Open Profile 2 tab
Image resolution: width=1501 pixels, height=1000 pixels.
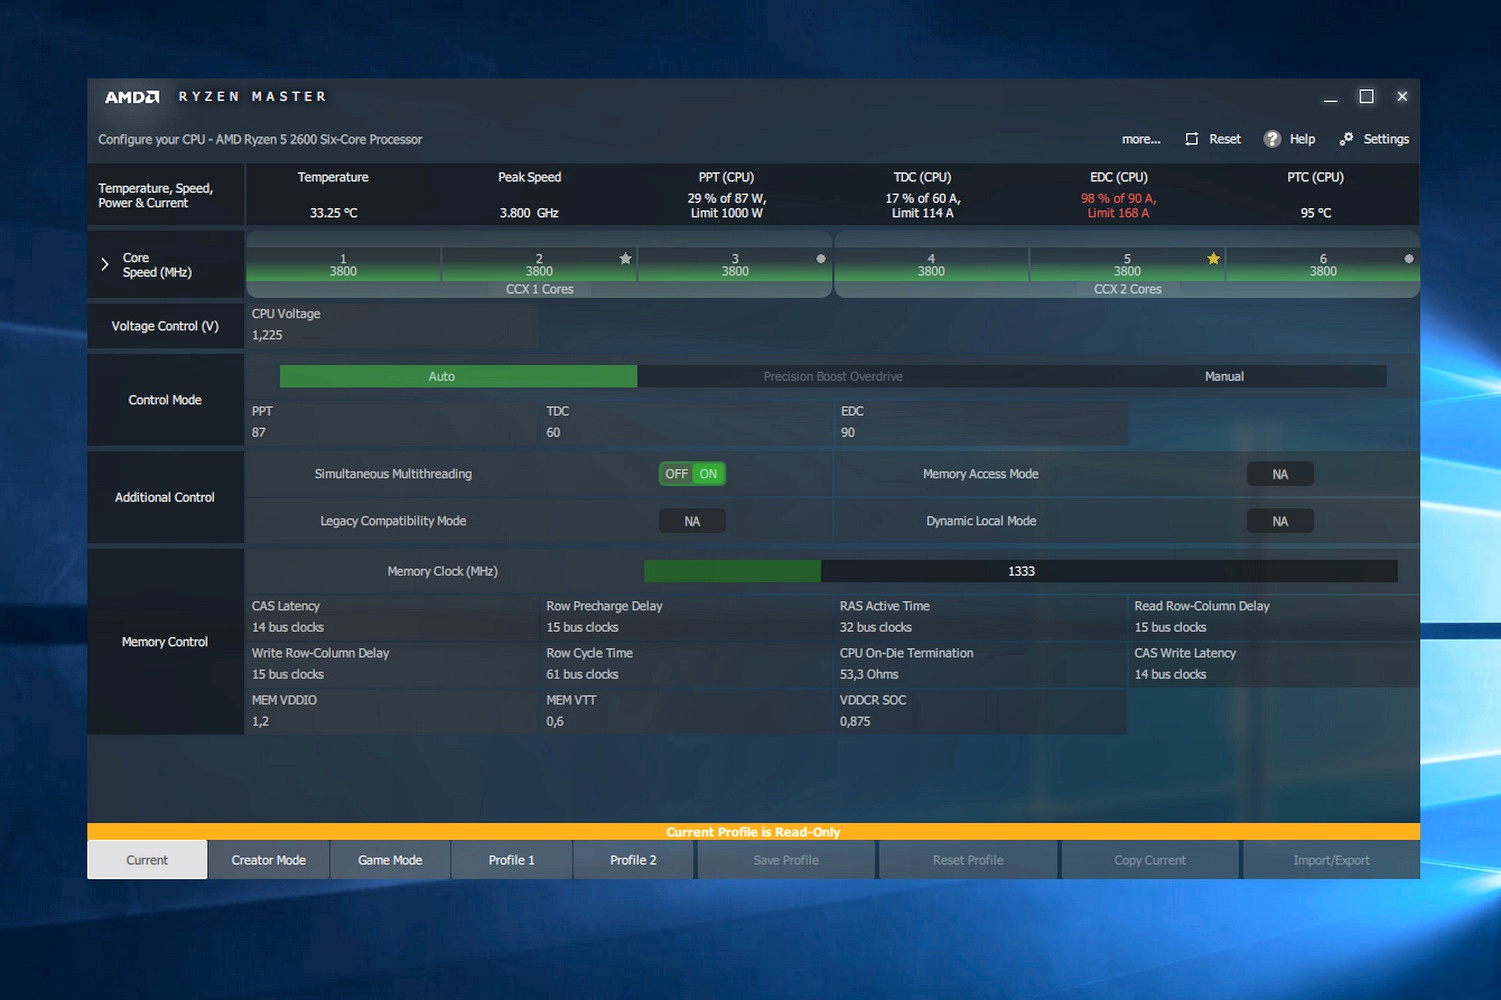click(x=634, y=860)
